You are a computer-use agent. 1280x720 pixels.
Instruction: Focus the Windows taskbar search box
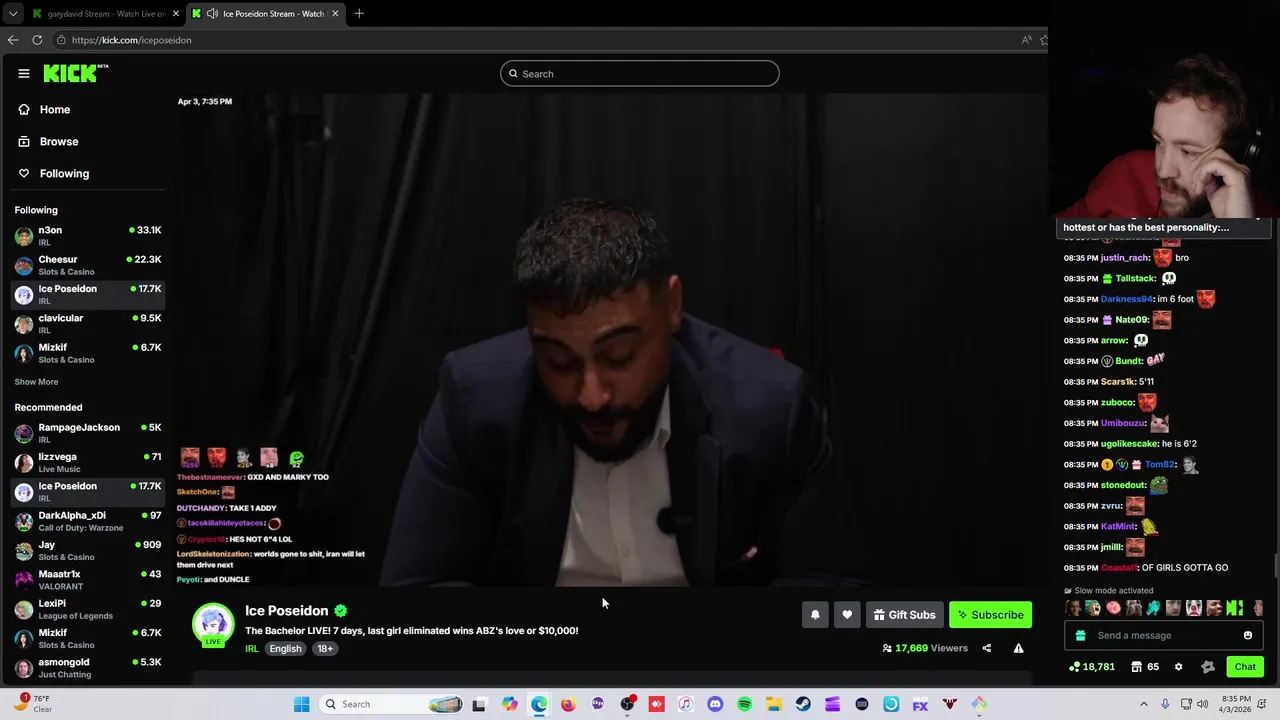[x=393, y=704]
